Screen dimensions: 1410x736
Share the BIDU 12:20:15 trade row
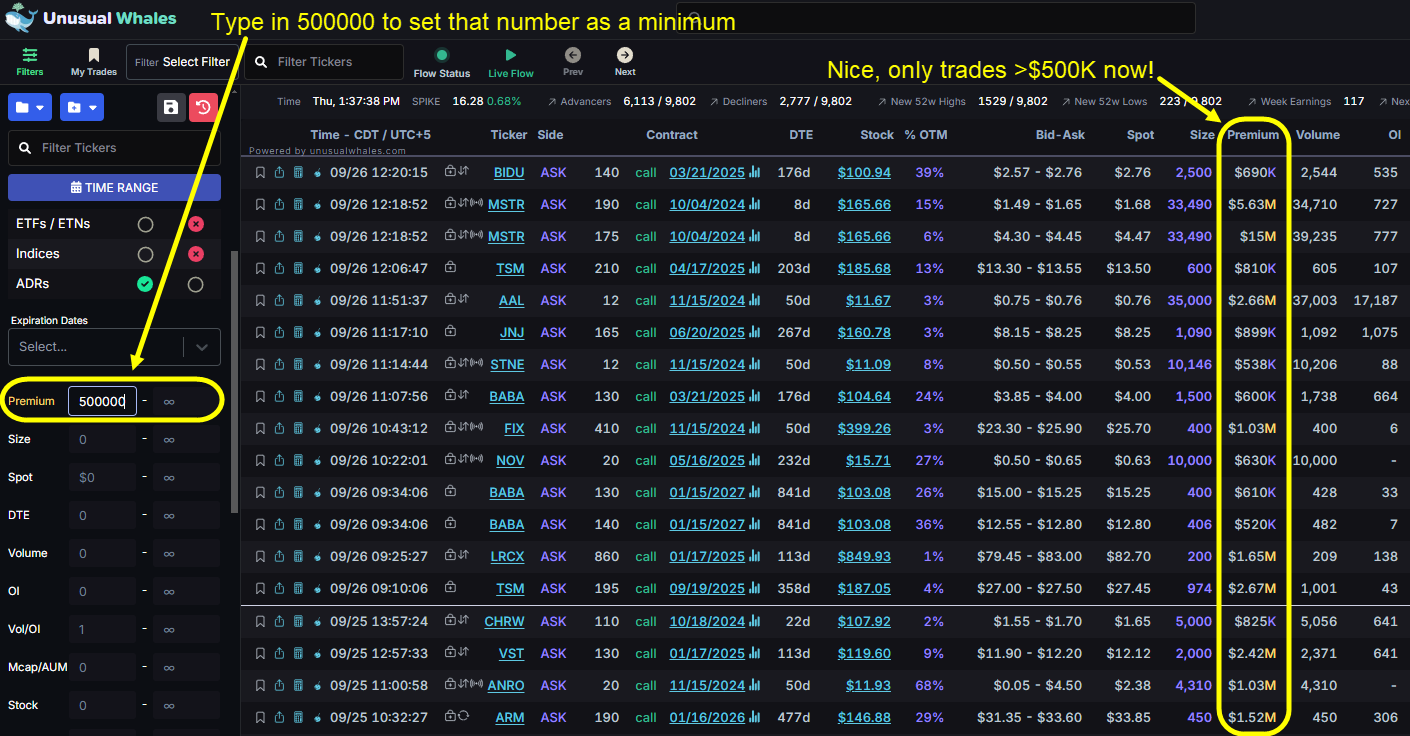(x=279, y=172)
